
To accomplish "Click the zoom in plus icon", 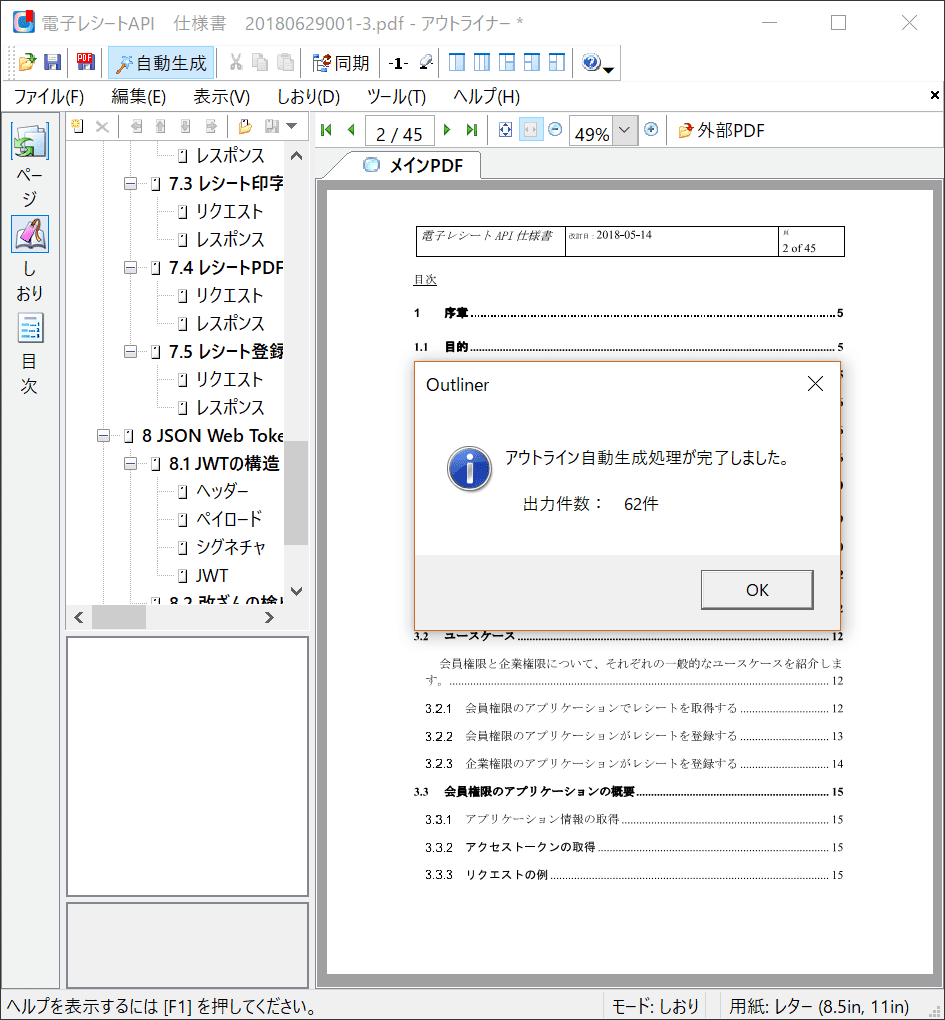I will pyautogui.click(x=651, y=130).
